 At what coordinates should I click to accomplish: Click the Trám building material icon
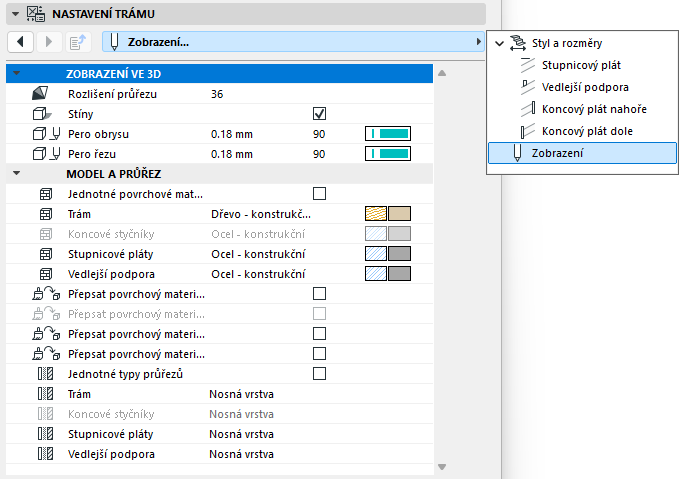pyautogui.click(x=46, y=214)
